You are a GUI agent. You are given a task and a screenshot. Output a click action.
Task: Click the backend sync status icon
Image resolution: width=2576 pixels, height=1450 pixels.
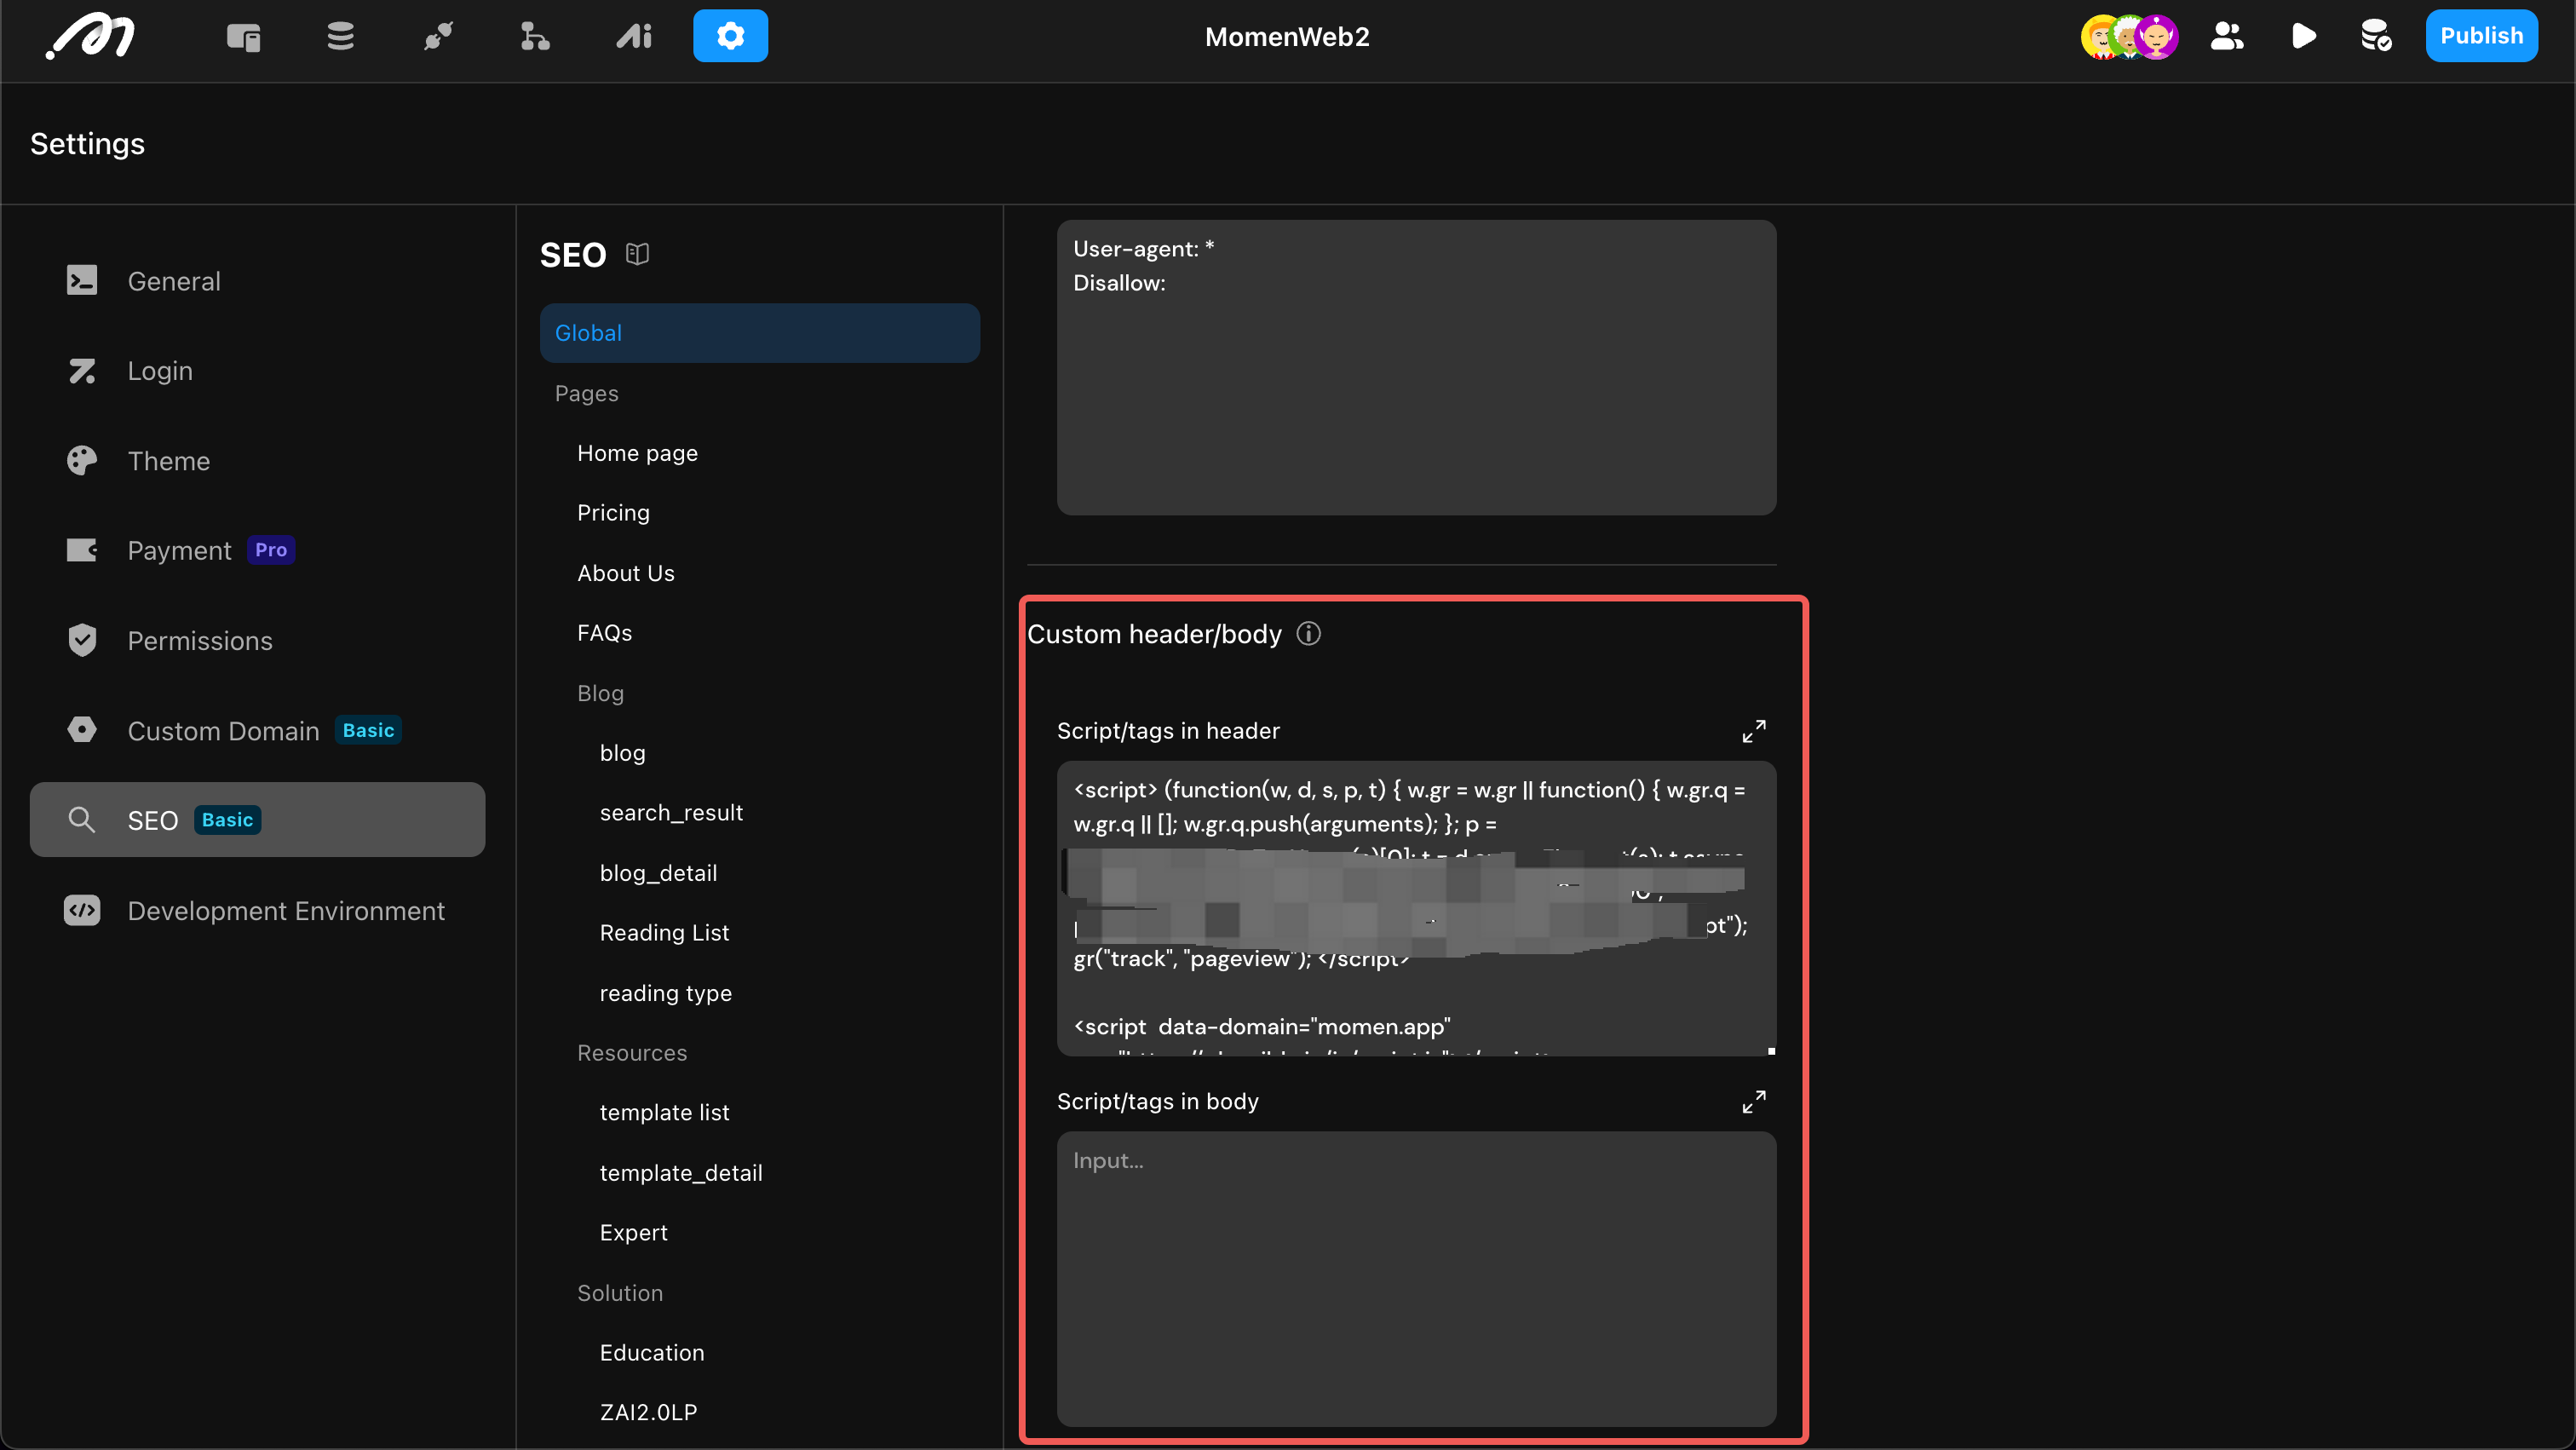[x=2376, y=37]
